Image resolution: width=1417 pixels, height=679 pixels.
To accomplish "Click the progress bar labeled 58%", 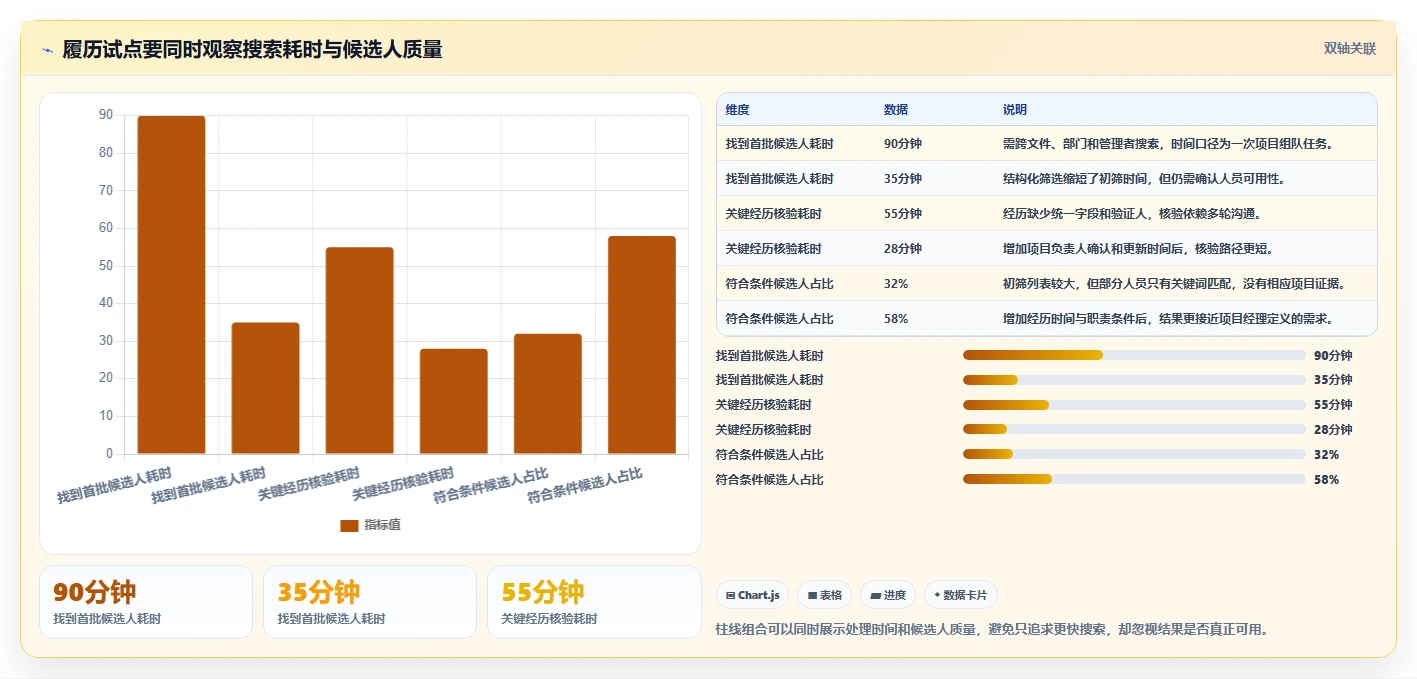I will [1134, 480].
